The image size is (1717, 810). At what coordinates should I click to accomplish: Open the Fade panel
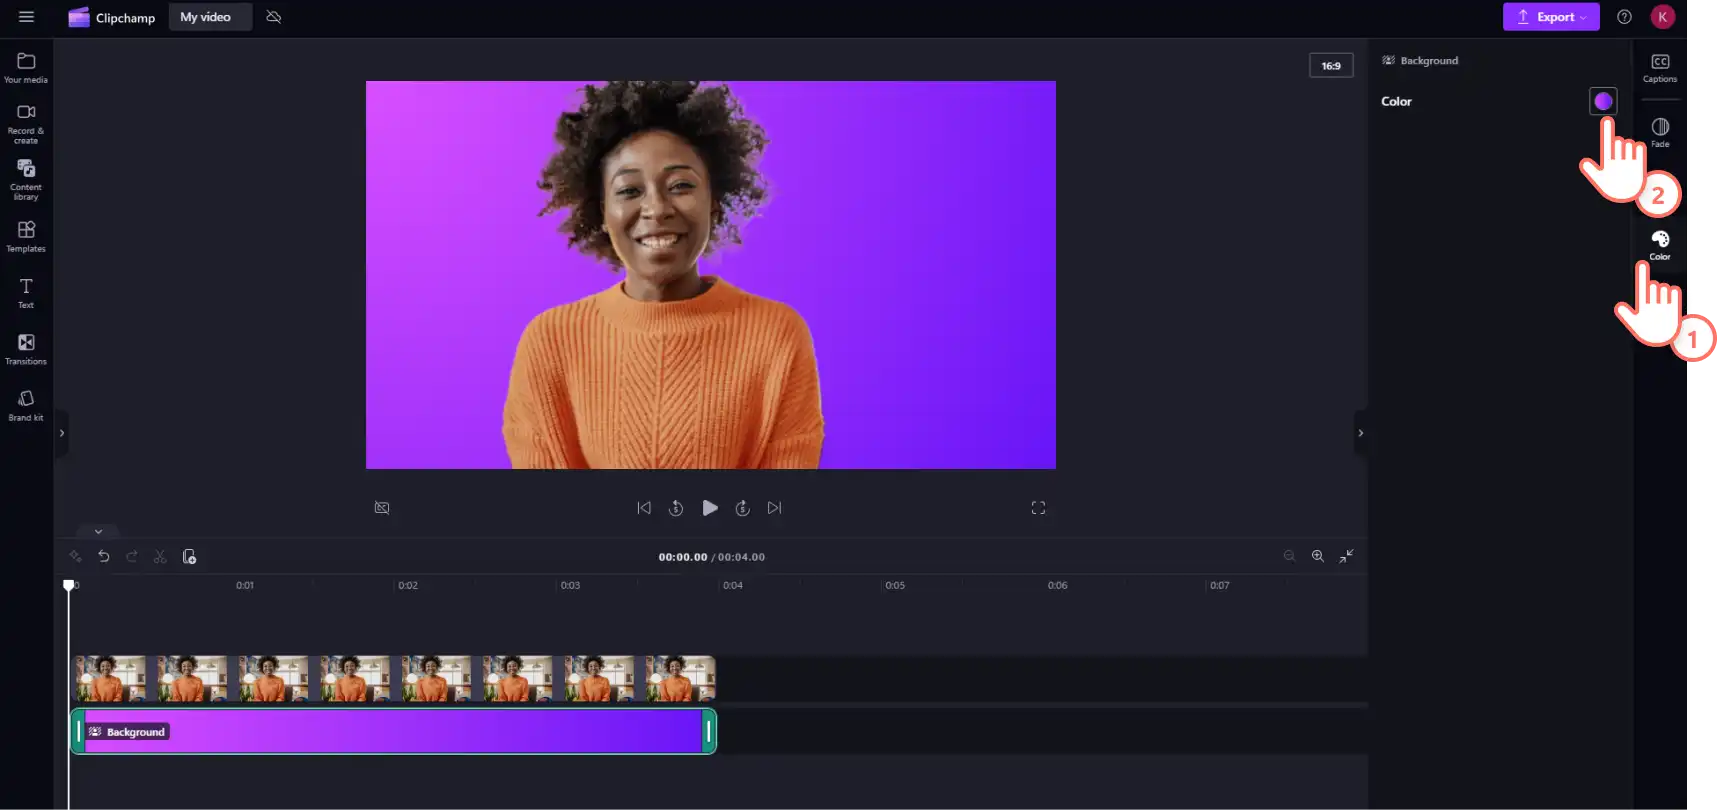pos(1660,132)
